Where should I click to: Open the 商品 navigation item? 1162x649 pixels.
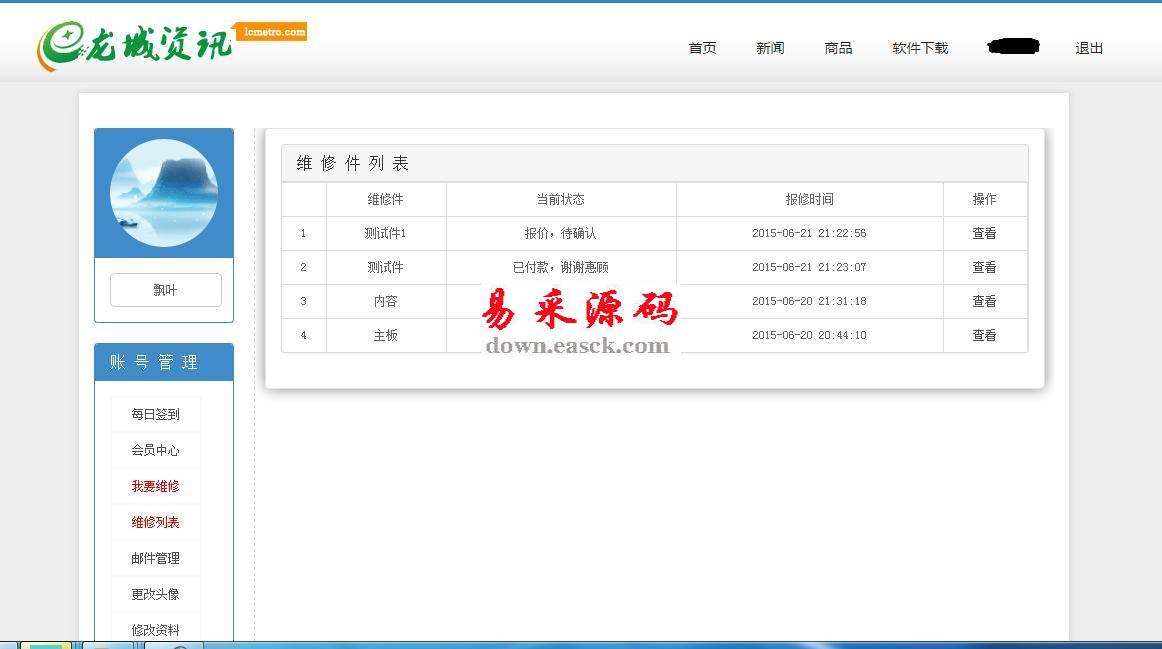(x=838, y=48)
